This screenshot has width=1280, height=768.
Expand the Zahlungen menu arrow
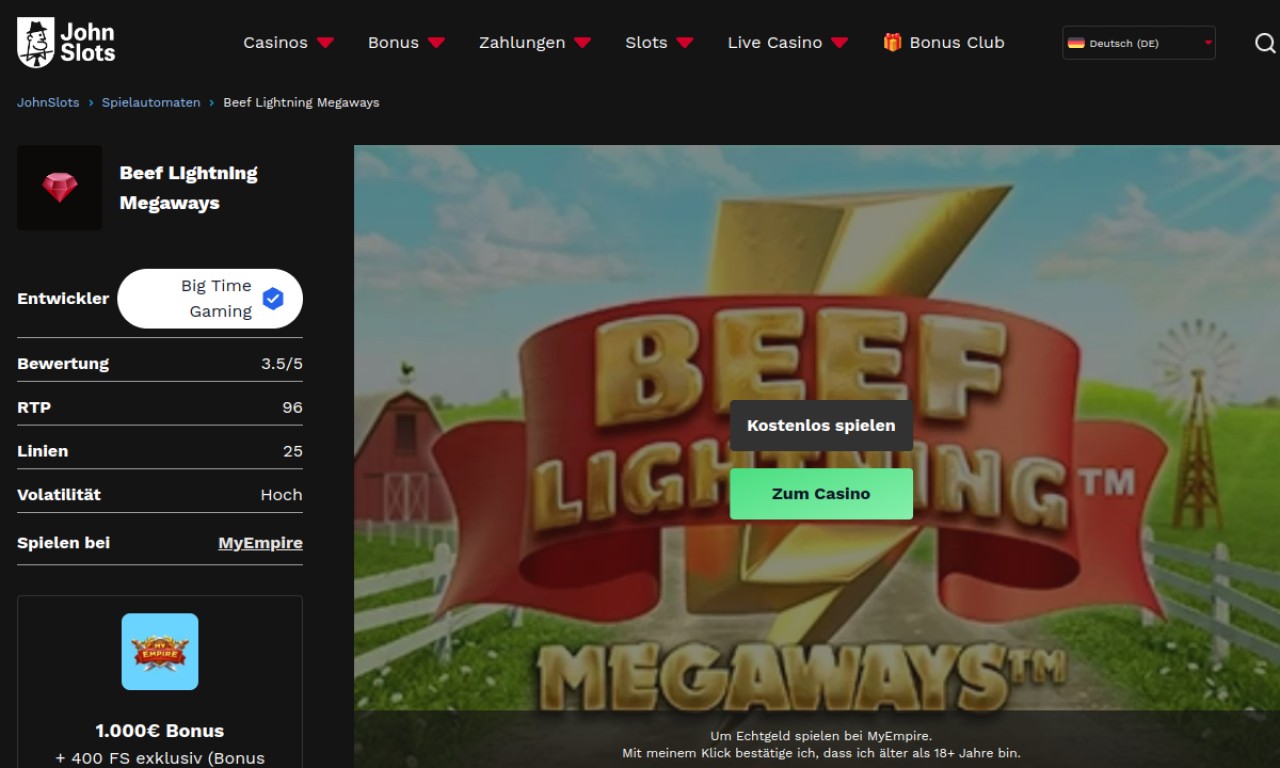coord(582,43)
